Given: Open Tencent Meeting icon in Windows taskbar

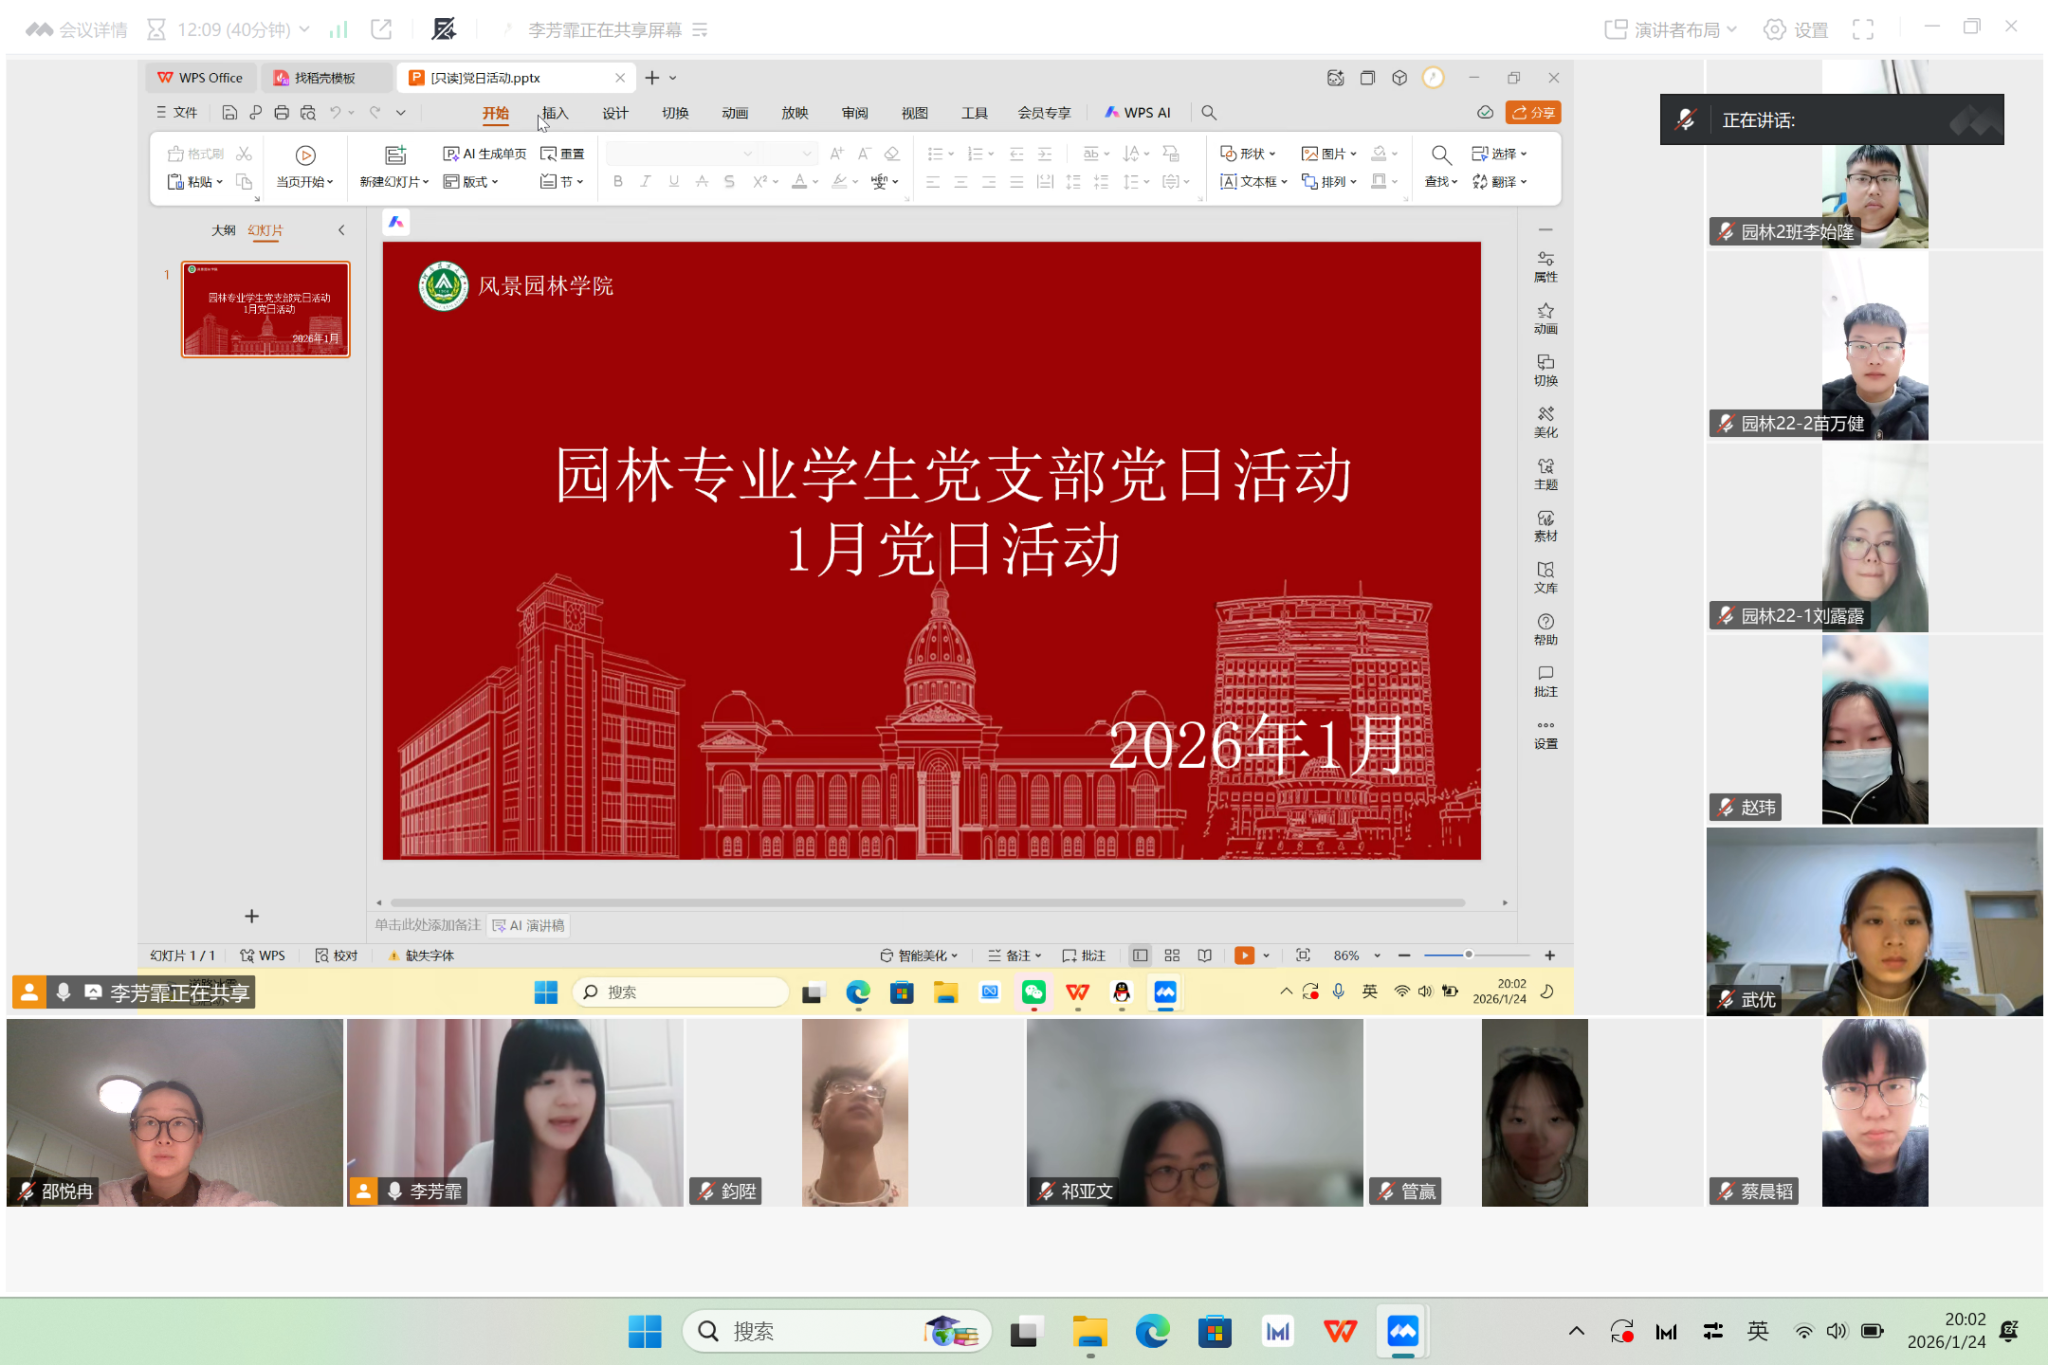Looking at the screenshot, I should (x=1402, y=1331).
